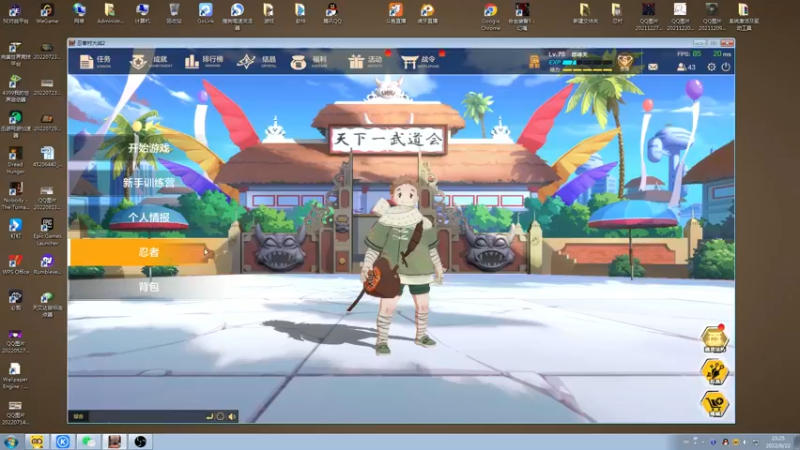Click the chat send enter icon

click(x=209, y=416)
